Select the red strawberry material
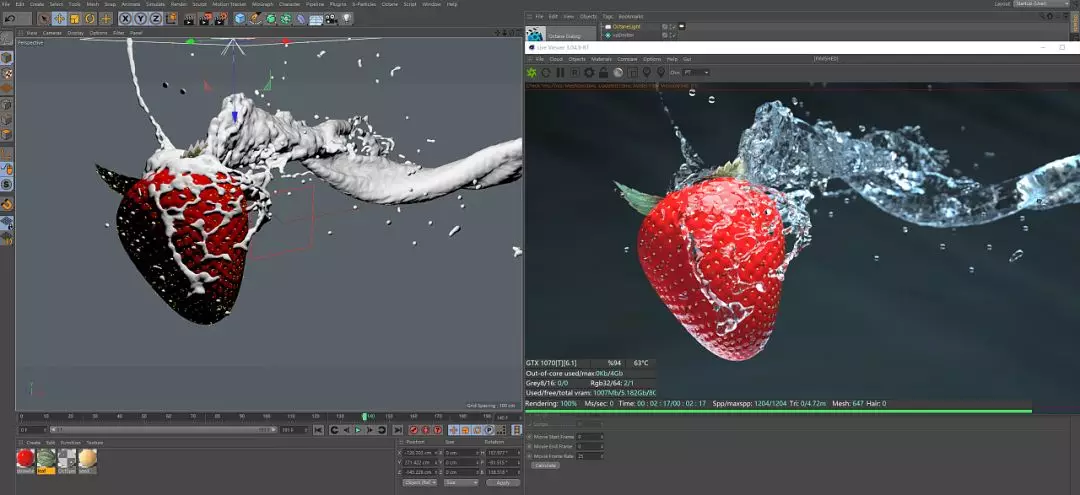 pos(25,459)
